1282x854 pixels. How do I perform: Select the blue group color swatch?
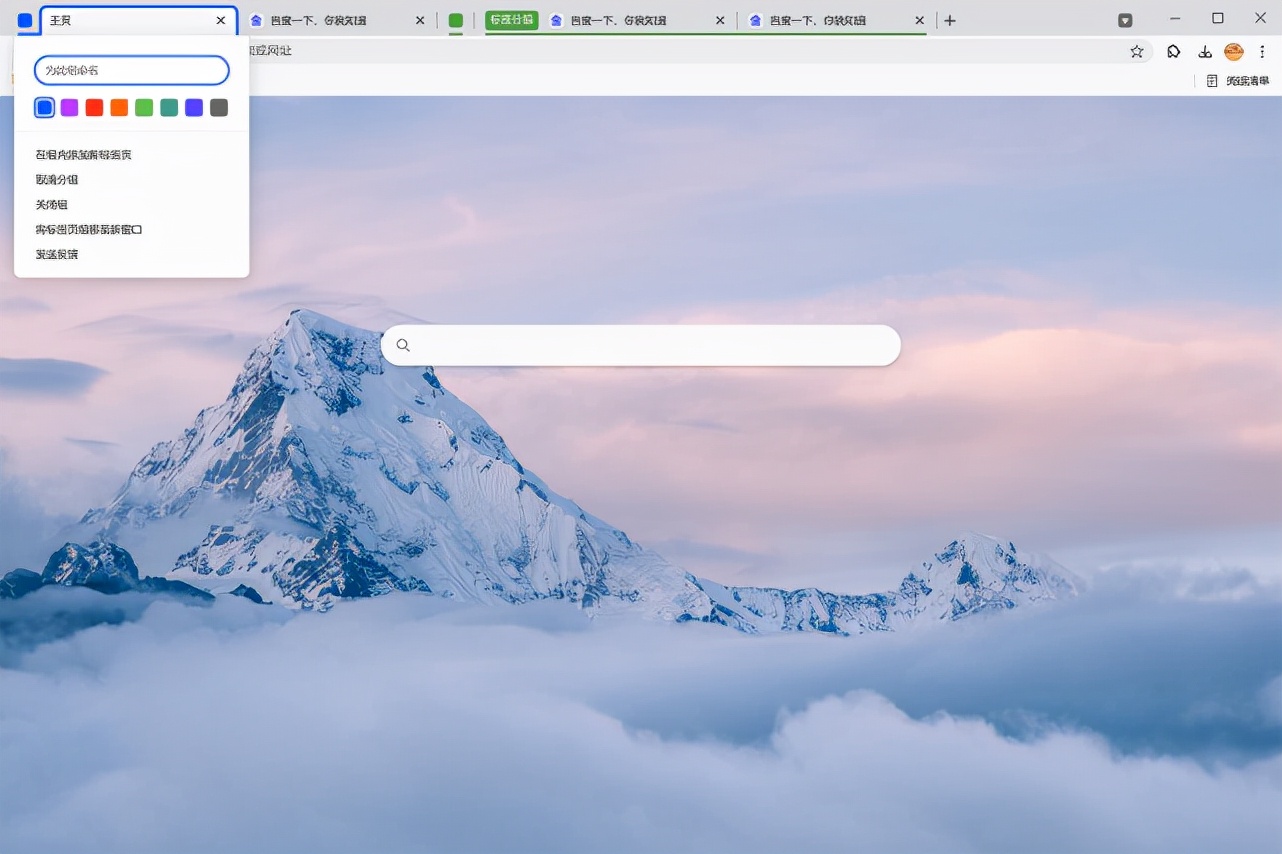(x=44, y=107)
